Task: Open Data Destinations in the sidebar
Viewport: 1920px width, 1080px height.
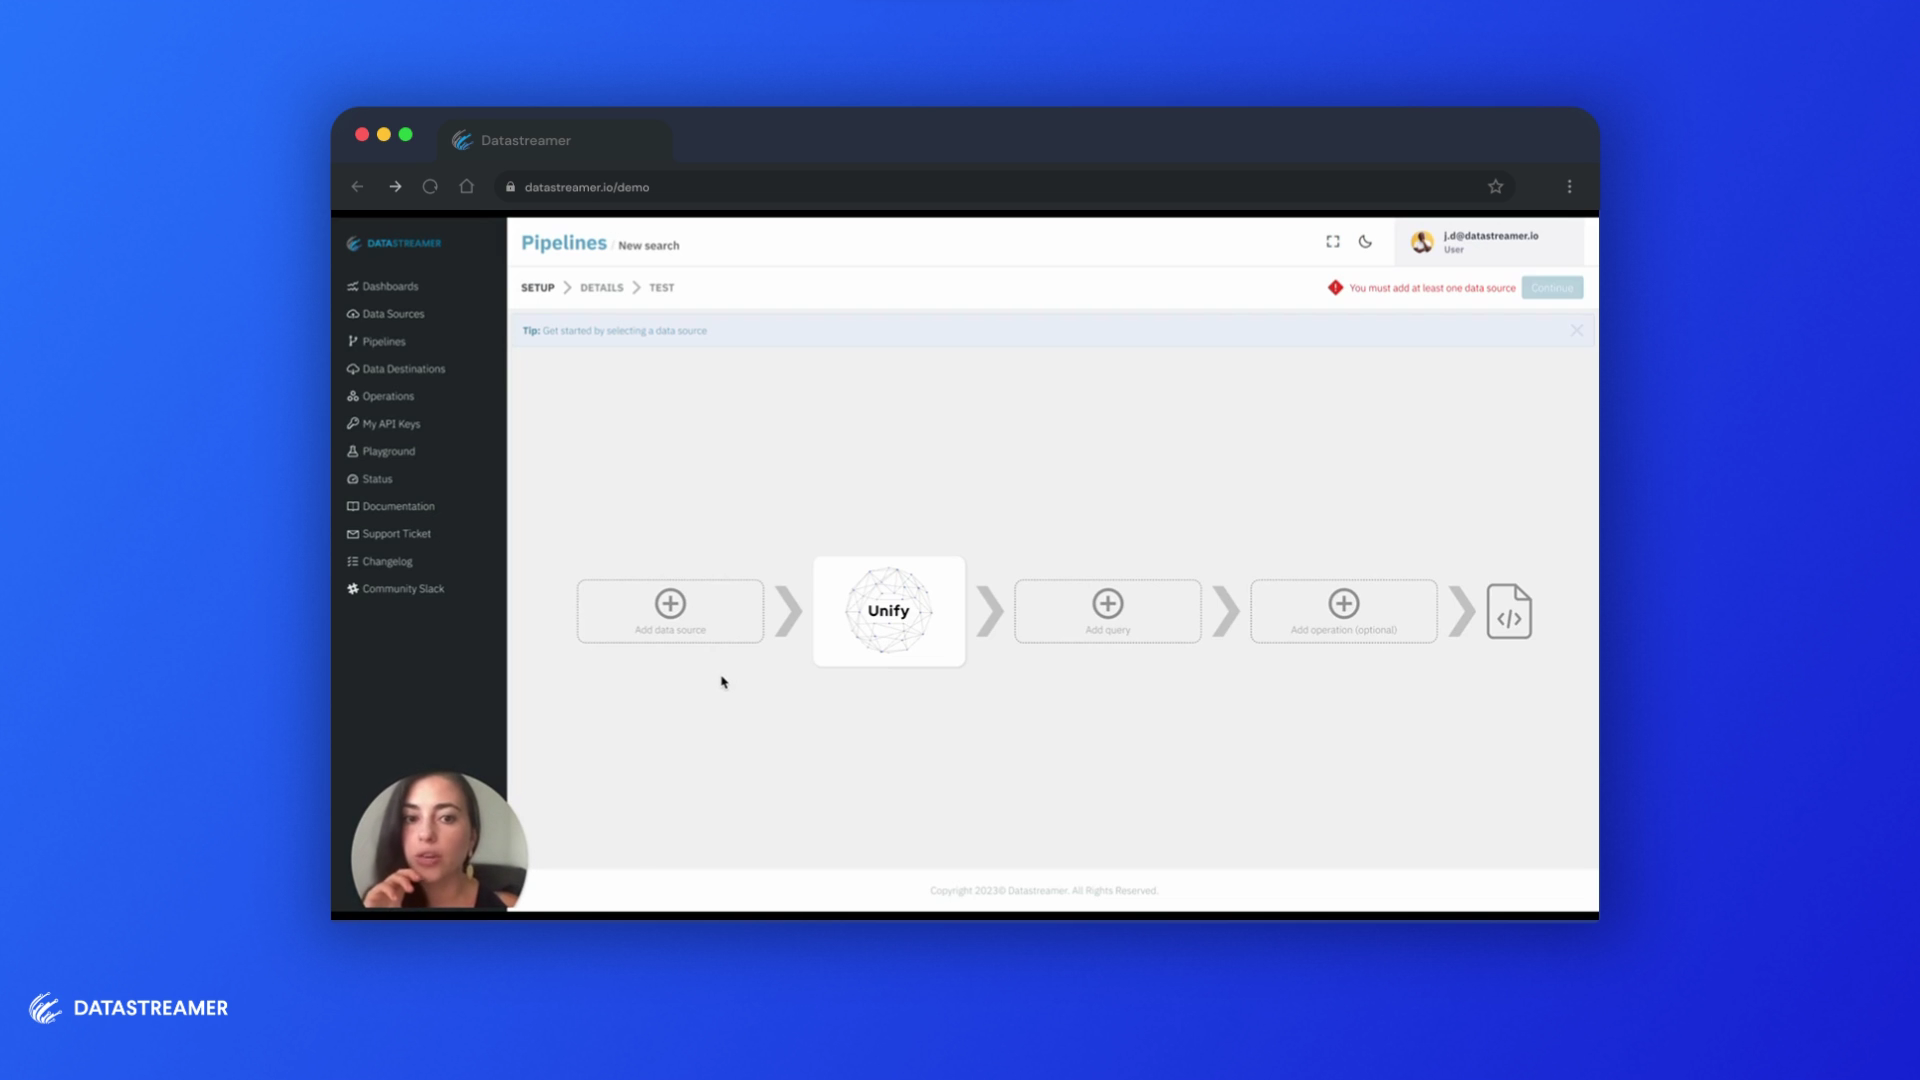Action: [x=404, y=368]
